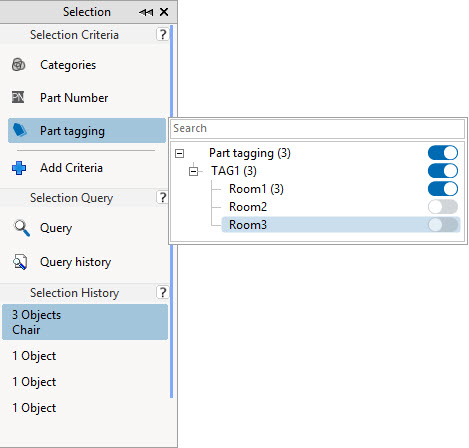Select the 3 Objects Chair history entry
This screenshot has width=469, height=448.
[85, 322]
